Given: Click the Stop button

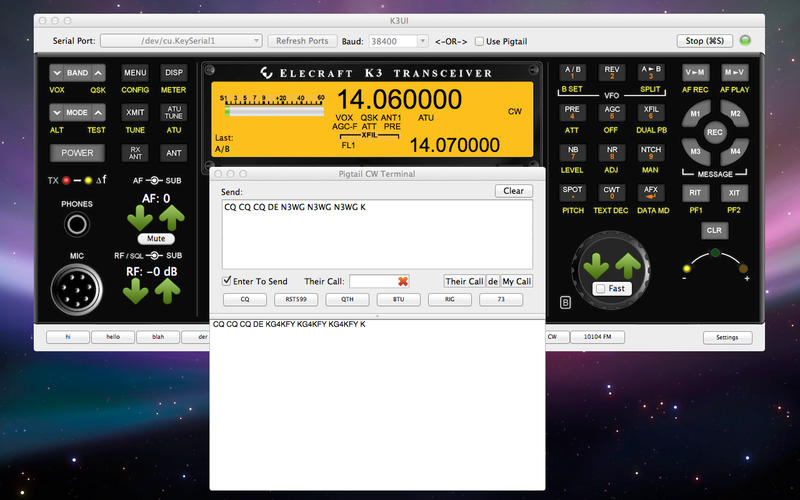Looking at the screenshot, I should click(705, 41).
